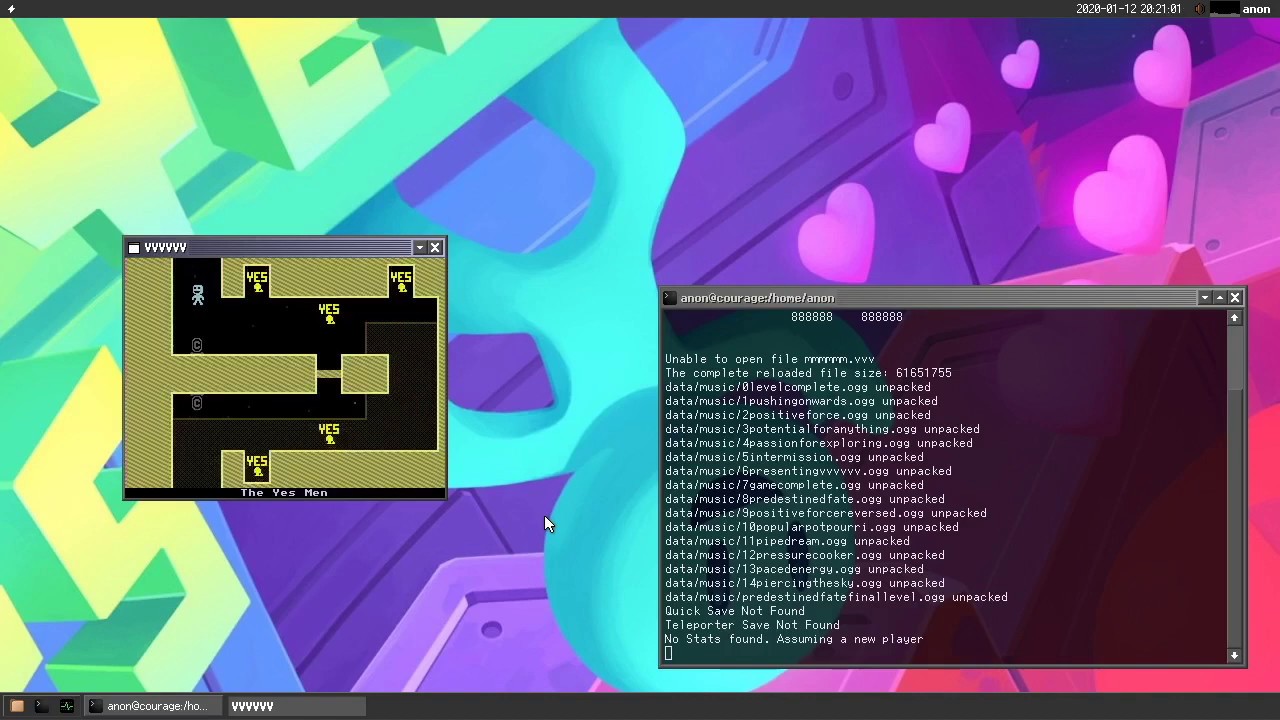This screenshot has width=1280, height=720.
Task: Switch to the VVVVVV taskbar entry
Action: (296, 706)
